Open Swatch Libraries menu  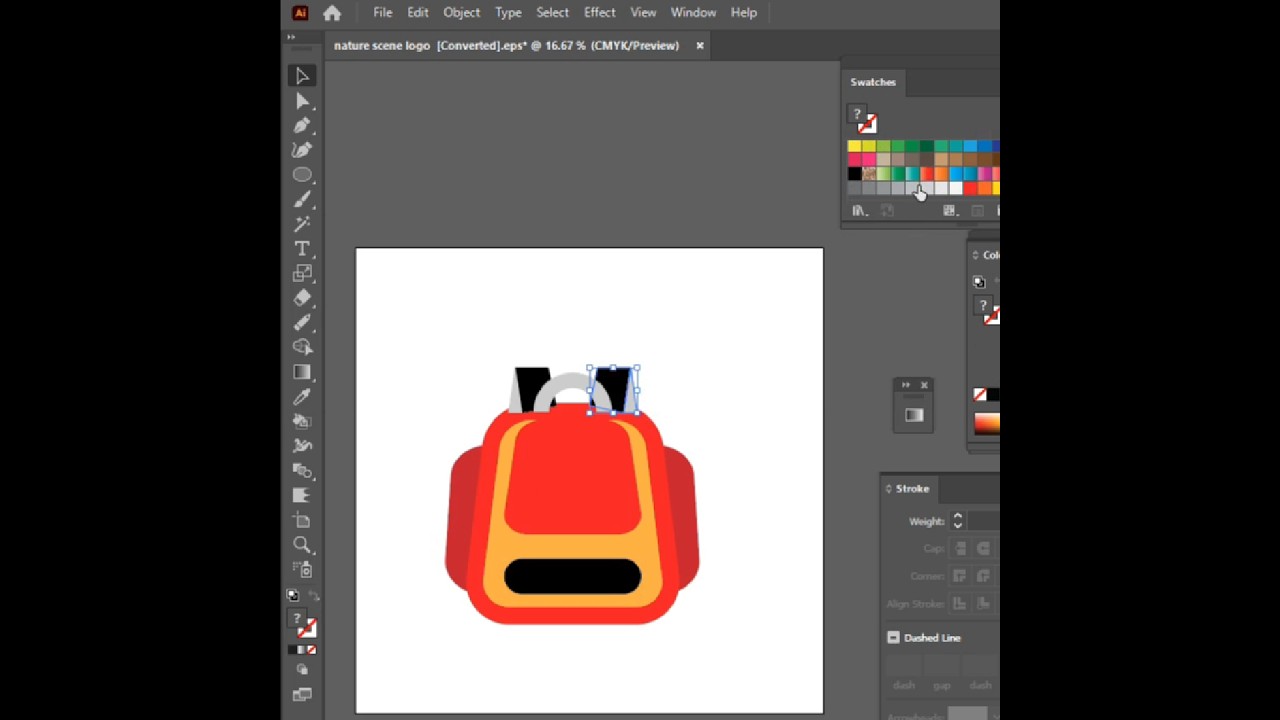click(859, 211)
